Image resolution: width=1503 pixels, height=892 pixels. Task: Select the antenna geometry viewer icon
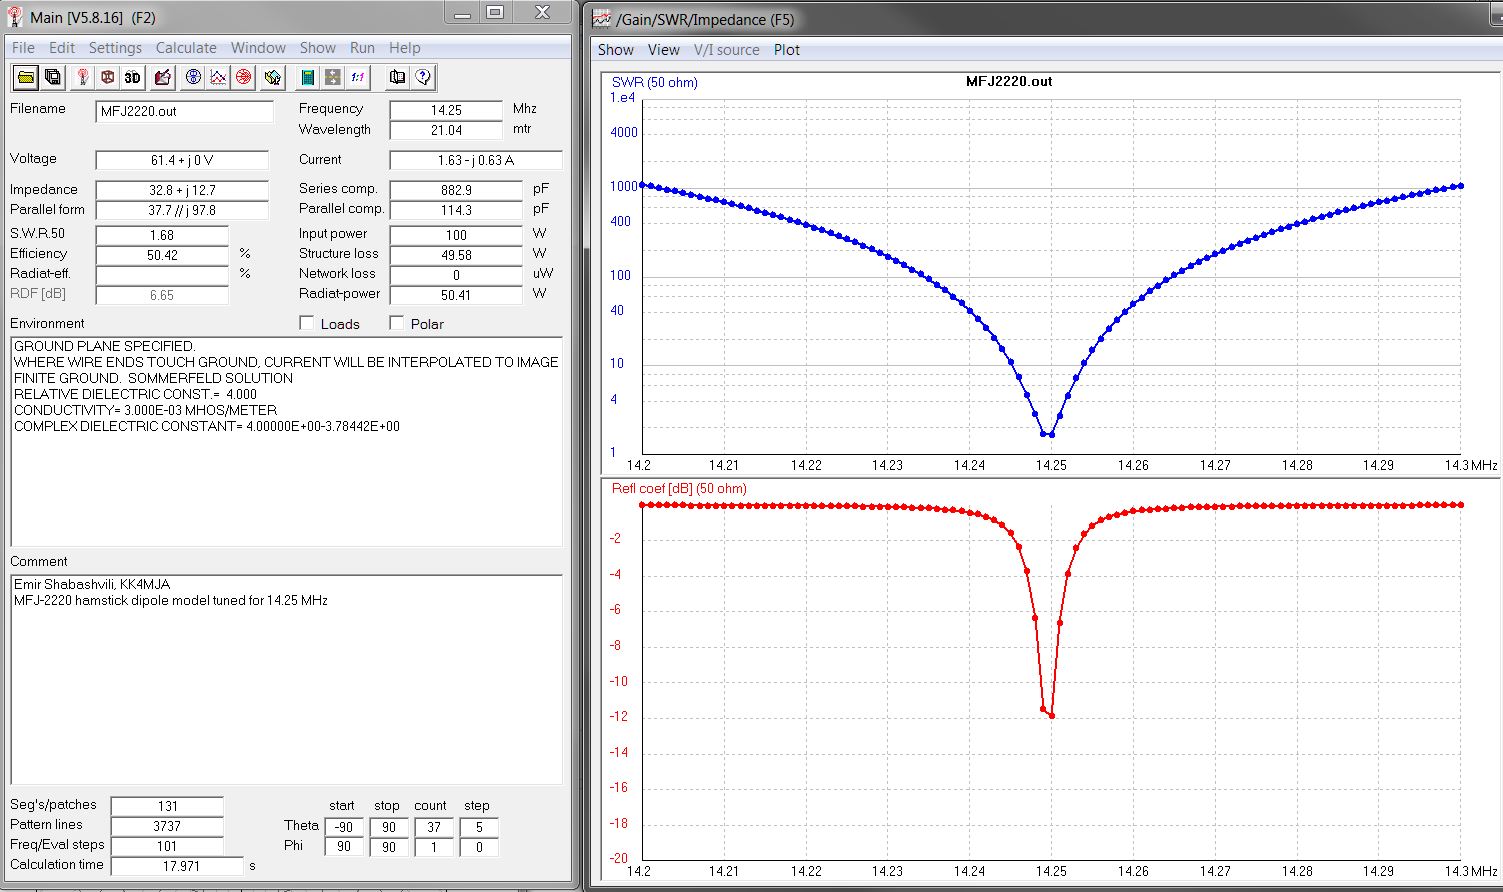tap(80, 77)
